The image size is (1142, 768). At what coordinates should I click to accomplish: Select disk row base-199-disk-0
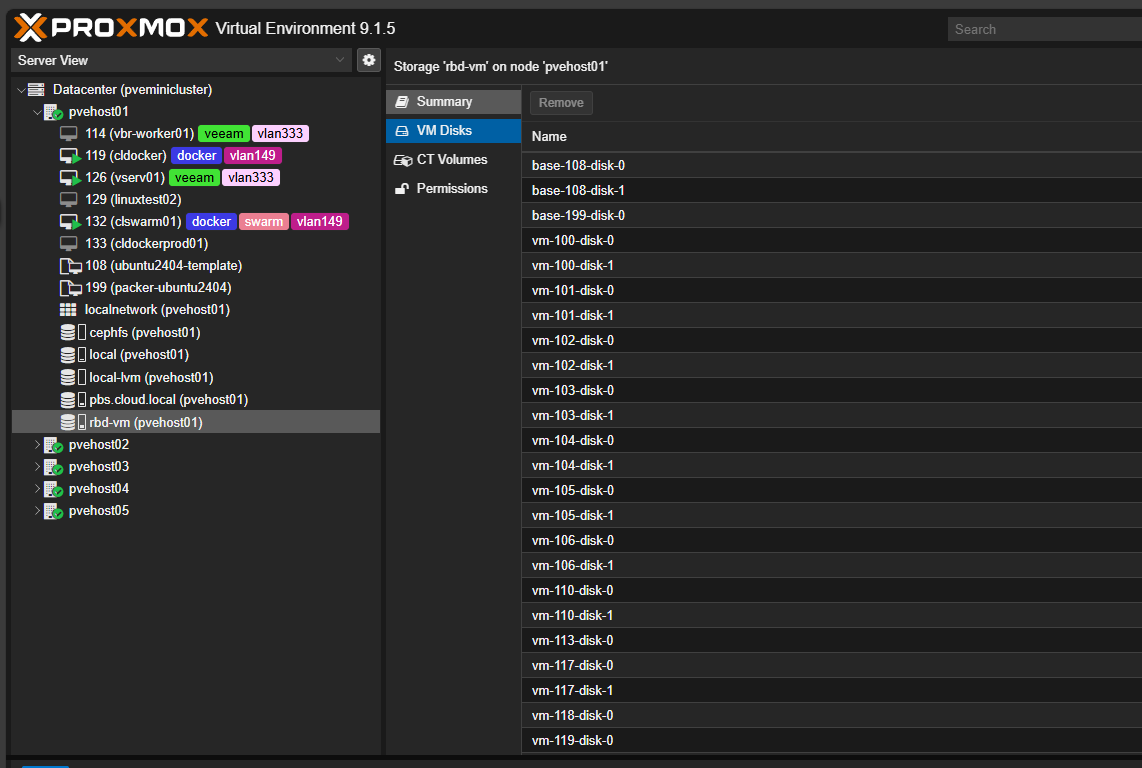[831, 216]
